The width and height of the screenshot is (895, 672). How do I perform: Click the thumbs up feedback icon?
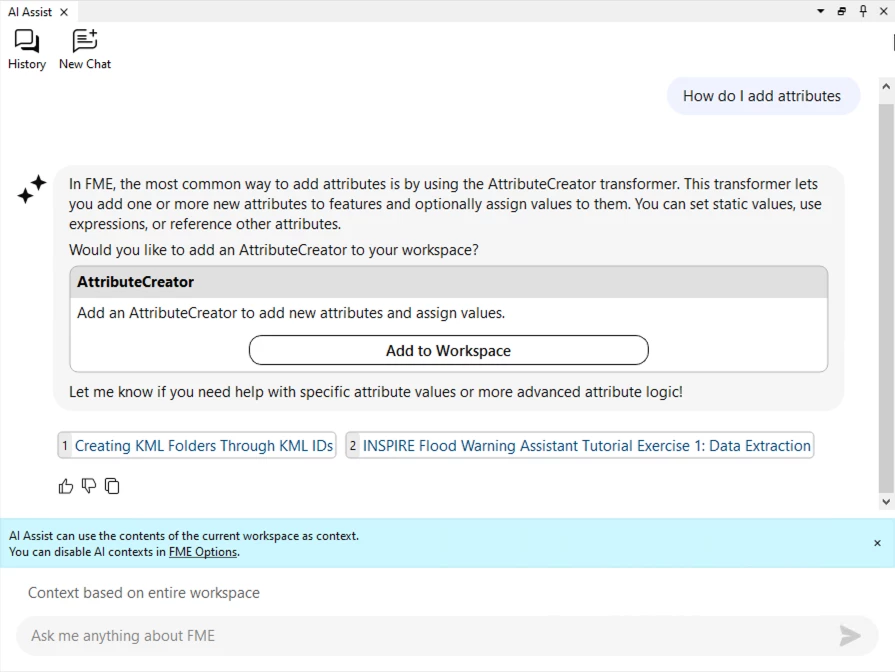tap(66, 486)
